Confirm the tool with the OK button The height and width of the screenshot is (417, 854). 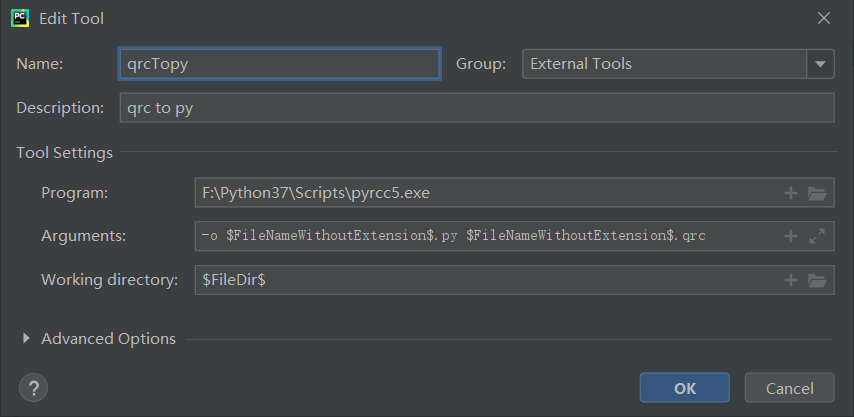click(685, 388)
